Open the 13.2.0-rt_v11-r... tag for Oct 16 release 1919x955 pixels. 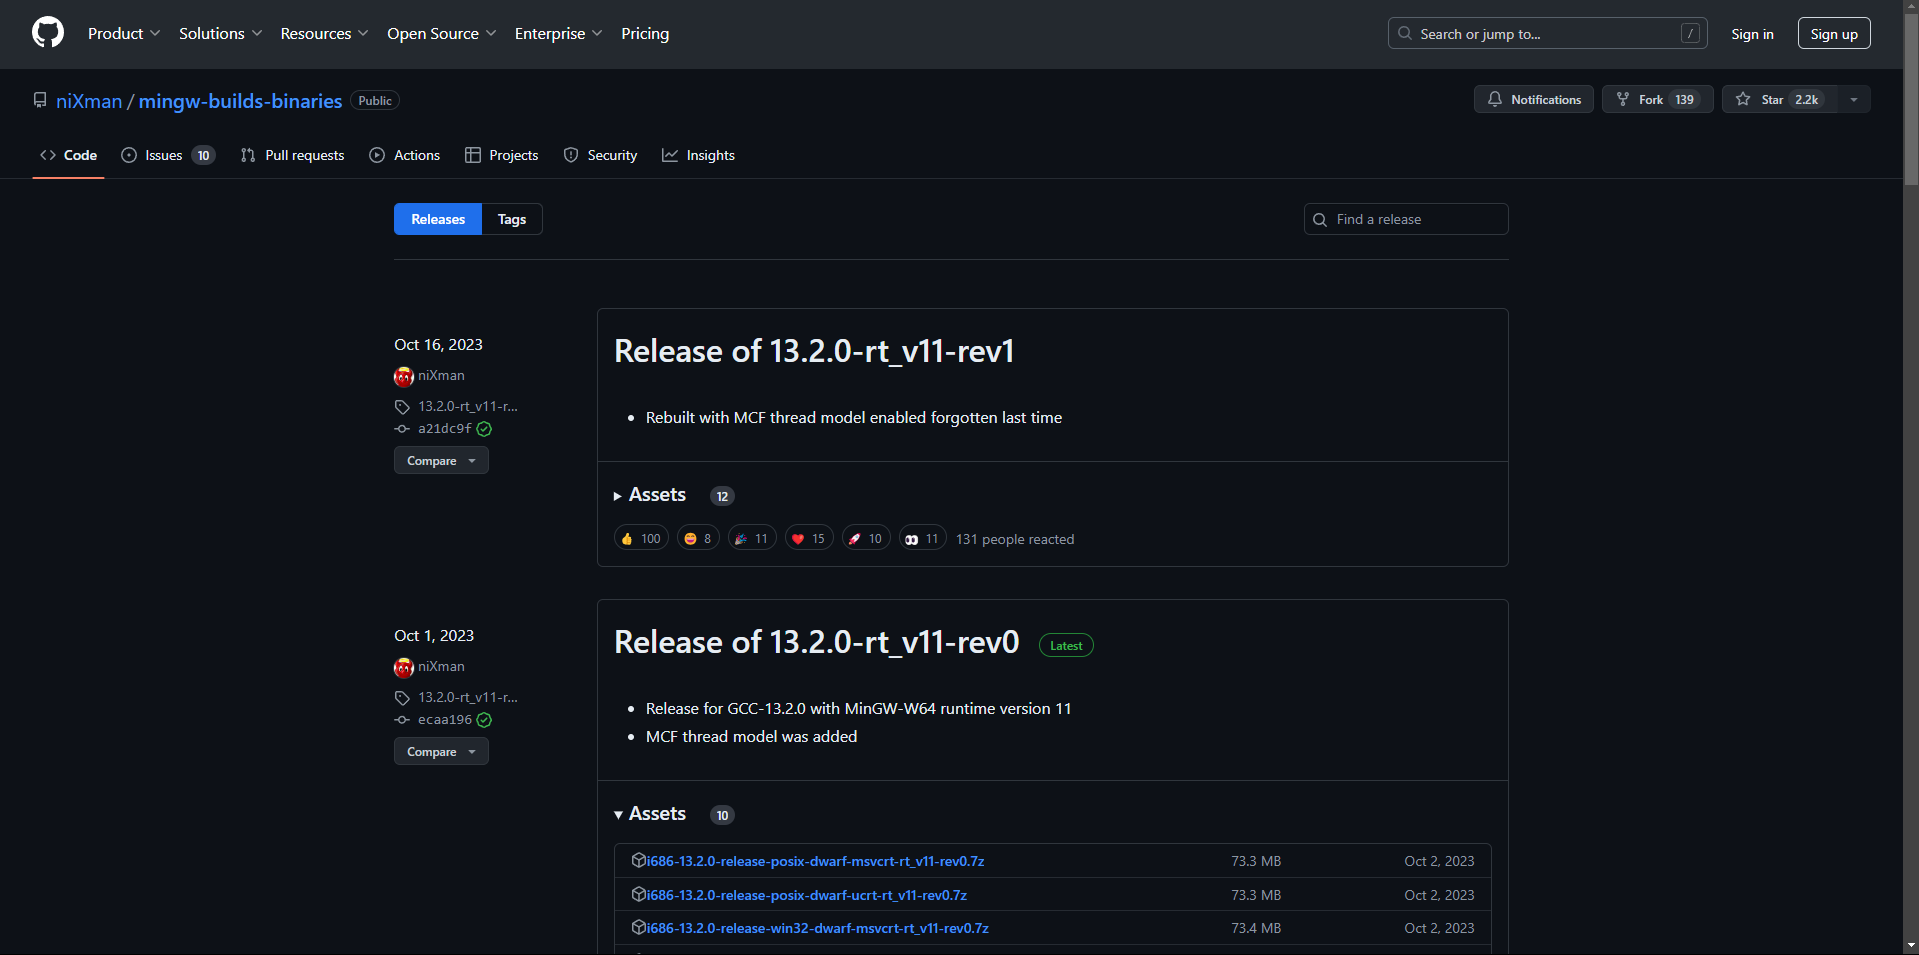point(468,406)
